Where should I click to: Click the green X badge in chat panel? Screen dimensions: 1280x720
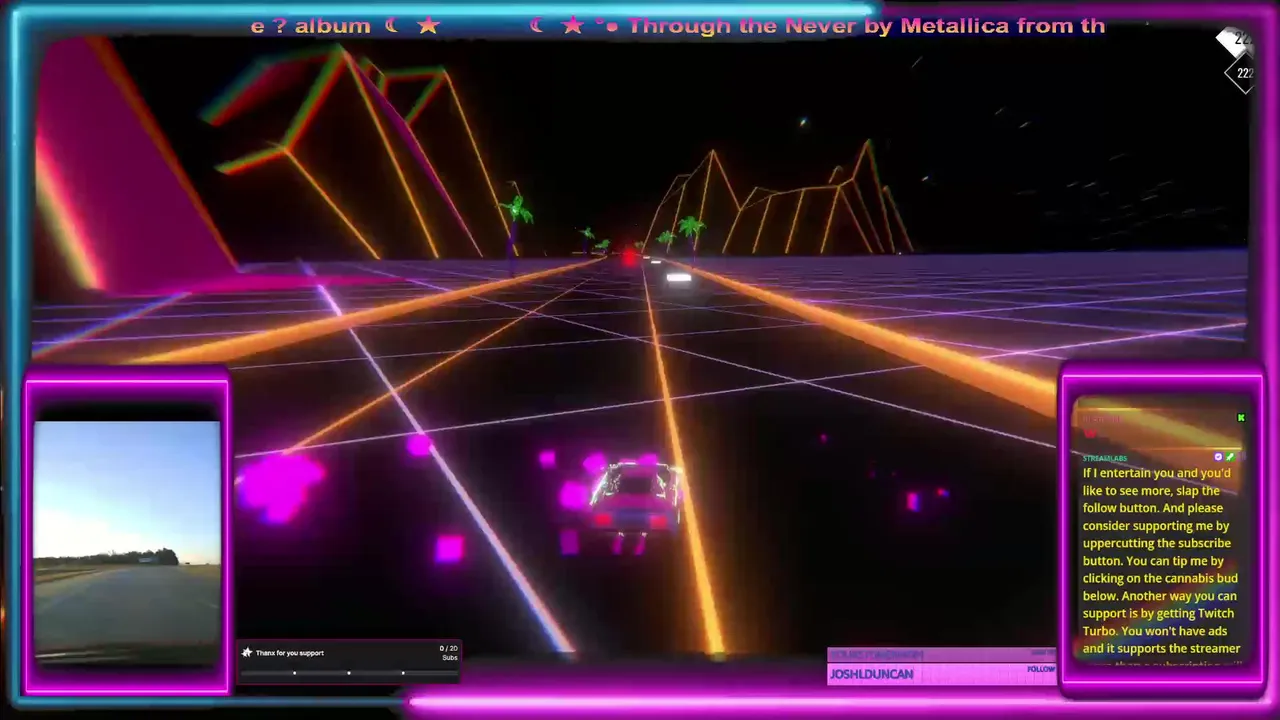tap(1241, 418)
